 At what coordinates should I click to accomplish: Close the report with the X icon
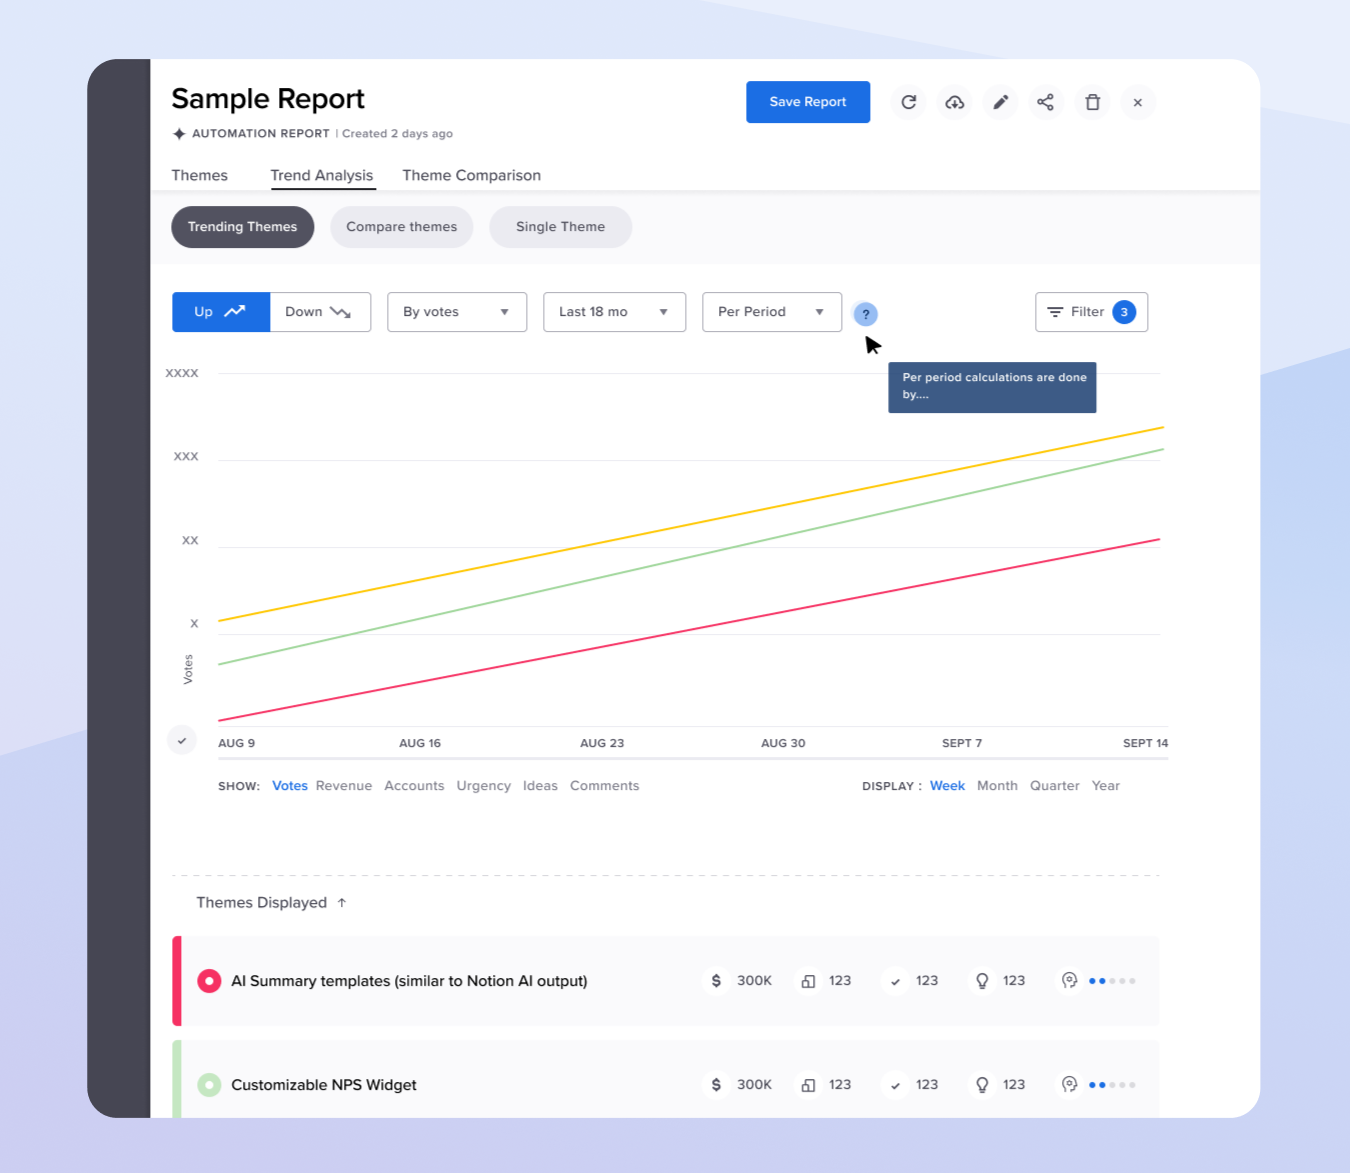tap(1138, 102)
